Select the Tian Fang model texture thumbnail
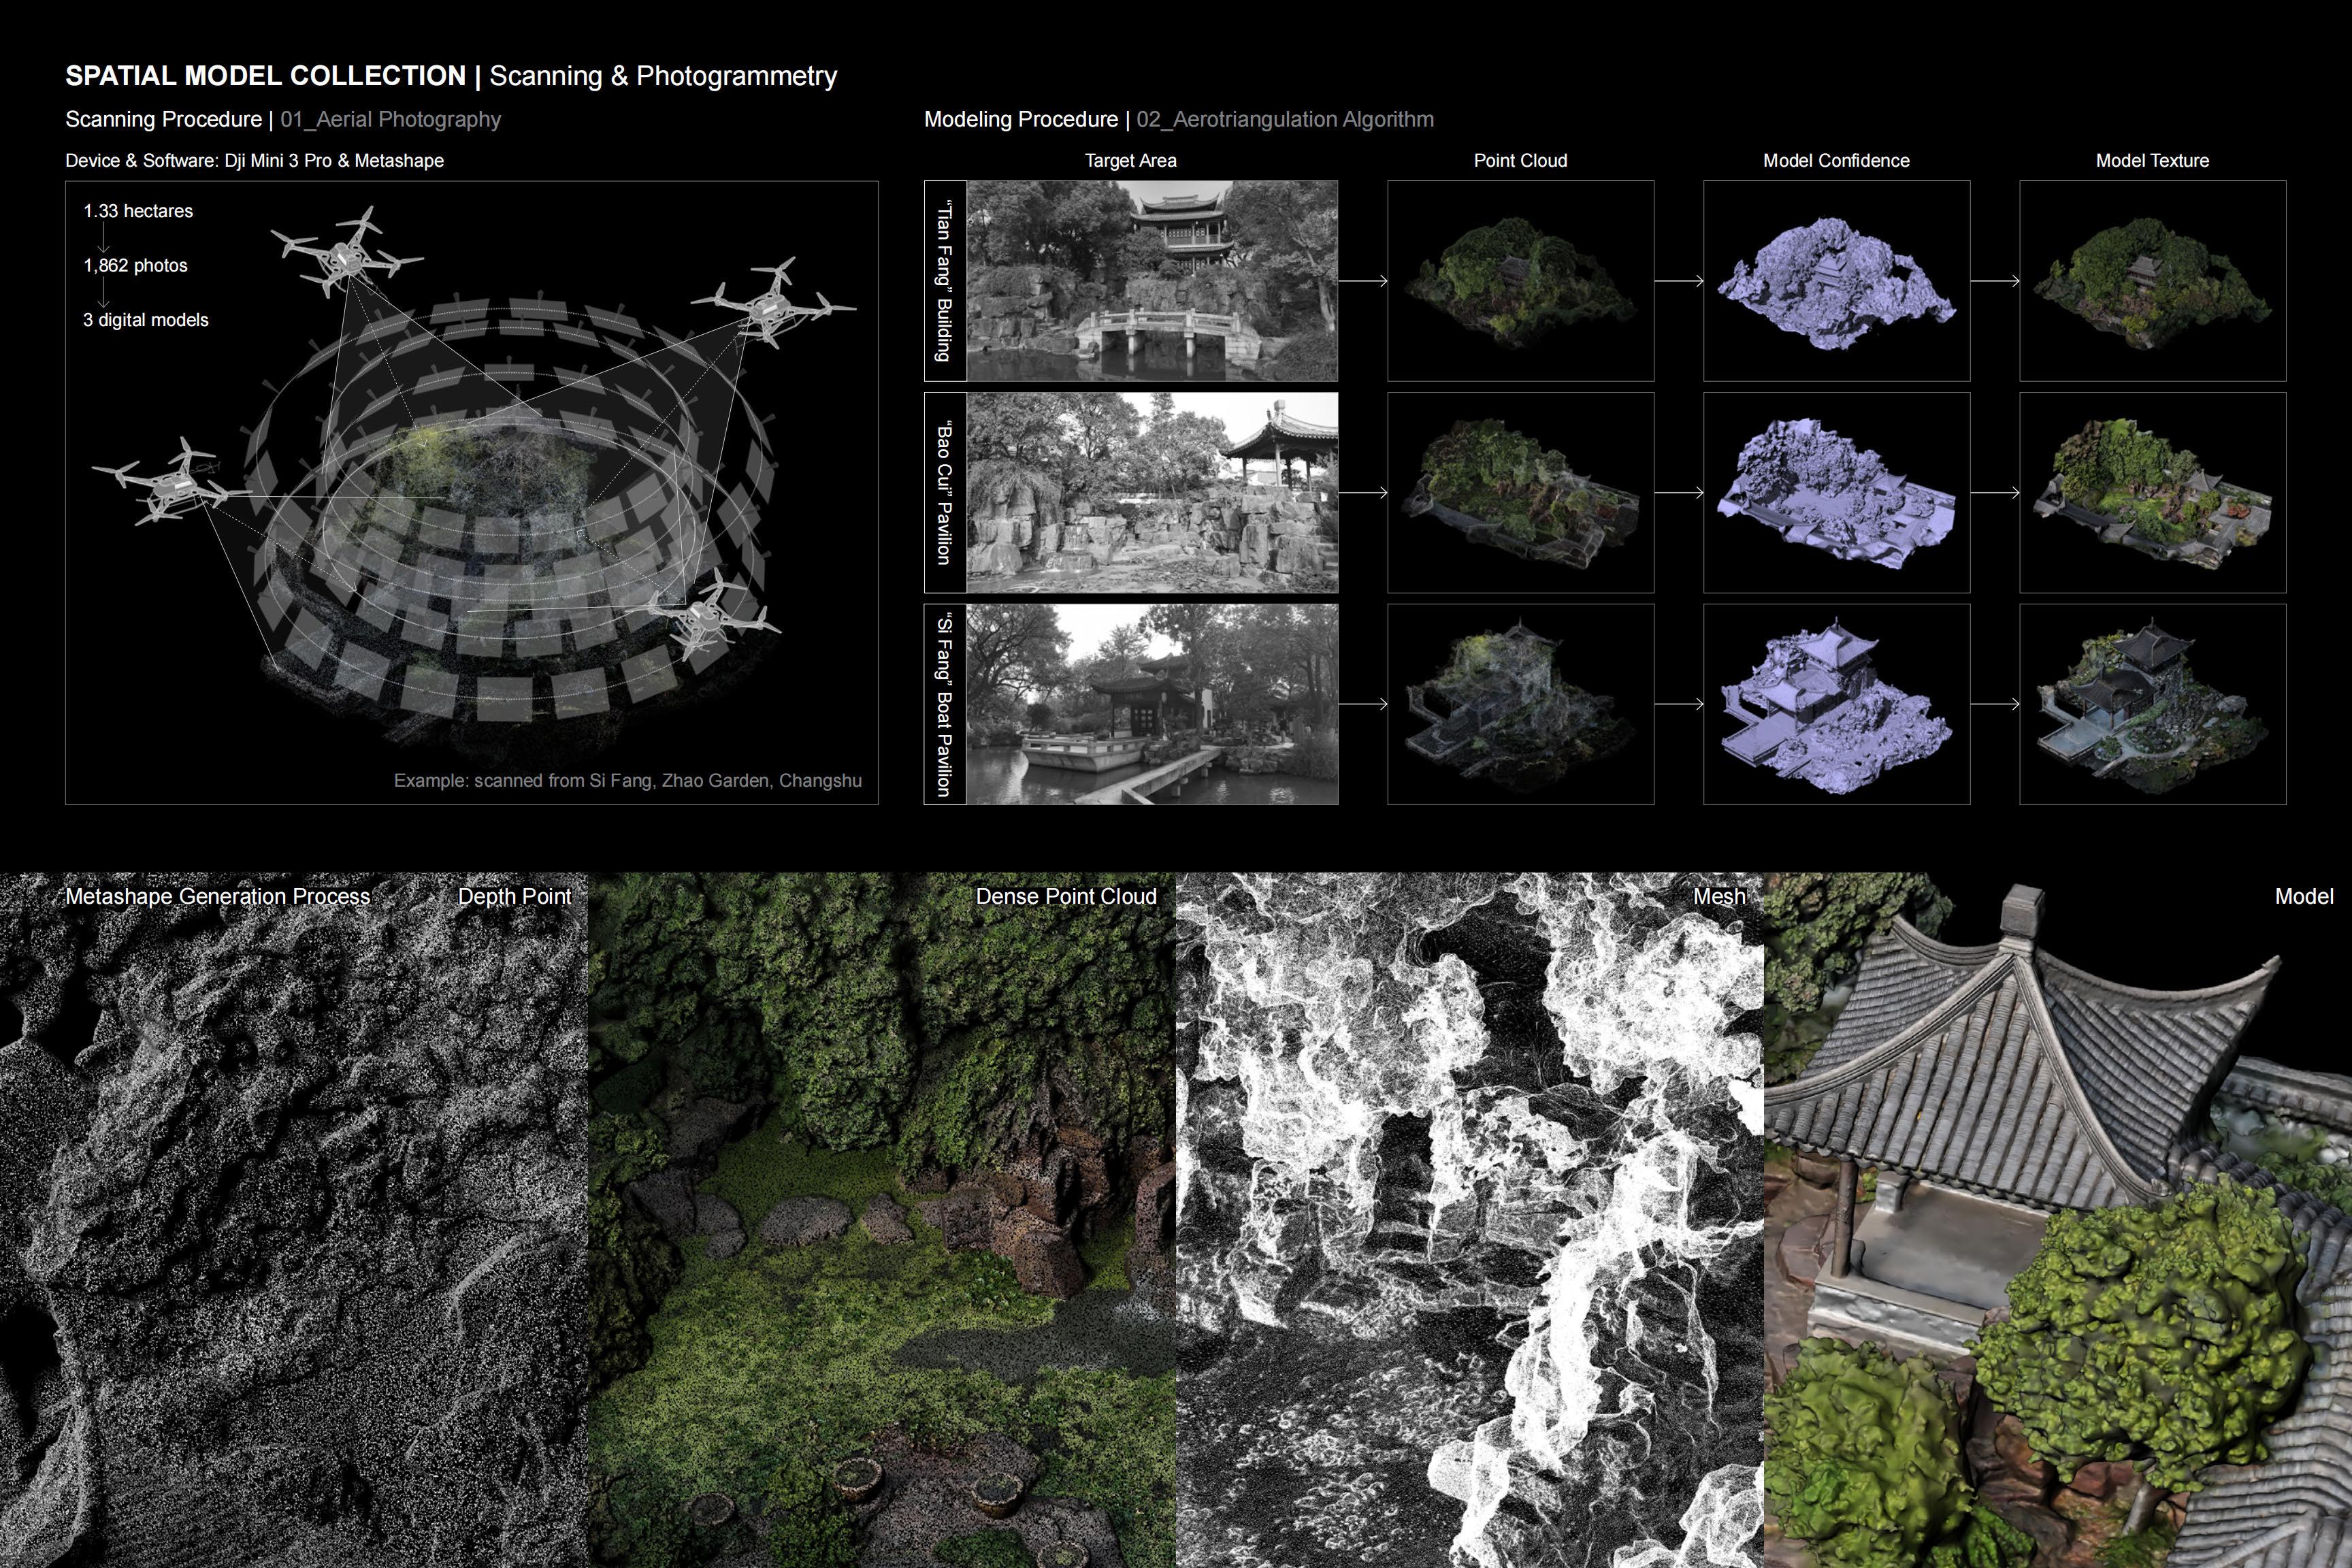This screenshot has width=2352, height=1568. pos(2152,281)
